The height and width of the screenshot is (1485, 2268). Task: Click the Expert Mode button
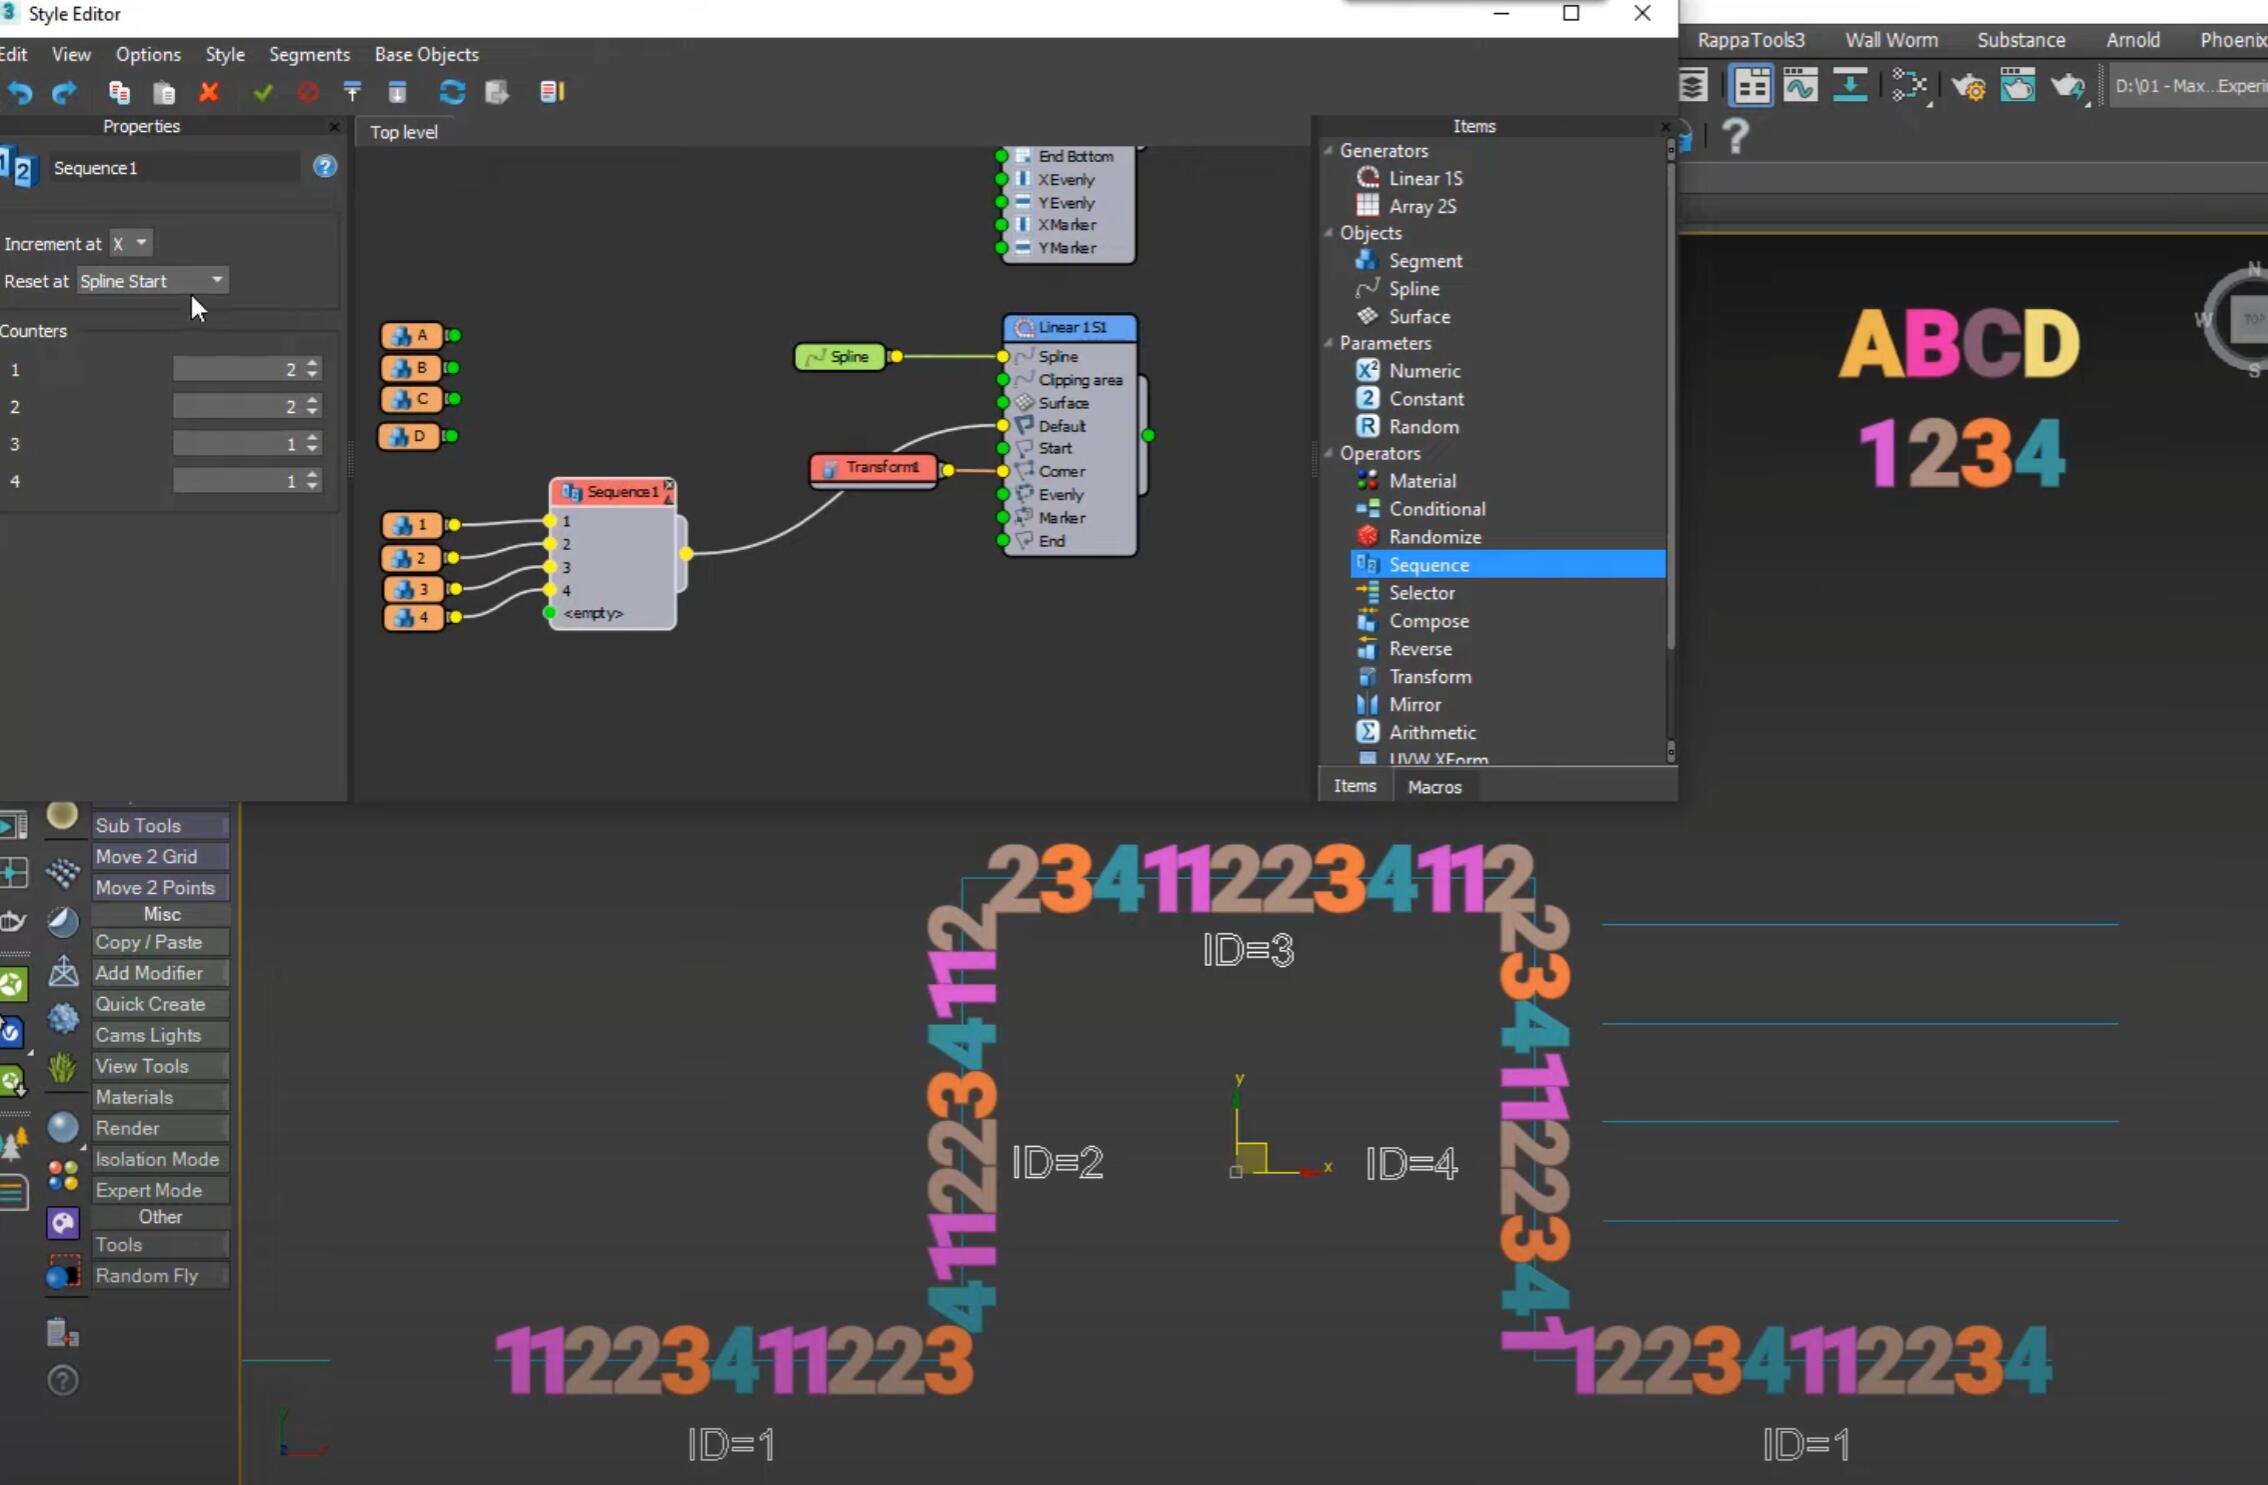click(160, 1190)
